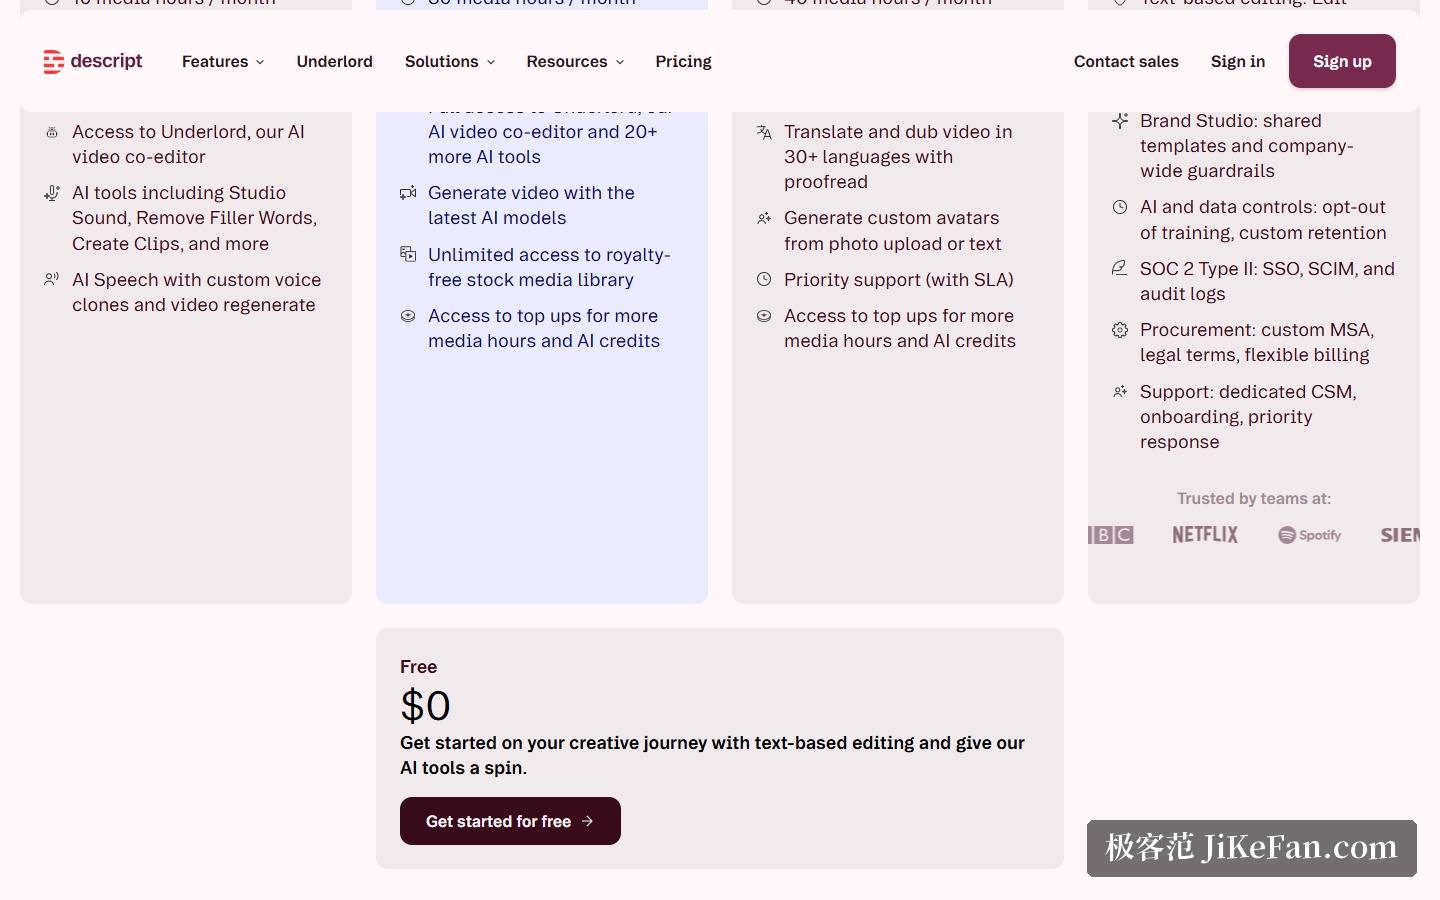Click the sparkle icon beside Brand Studio

(x=1120, y=121)
